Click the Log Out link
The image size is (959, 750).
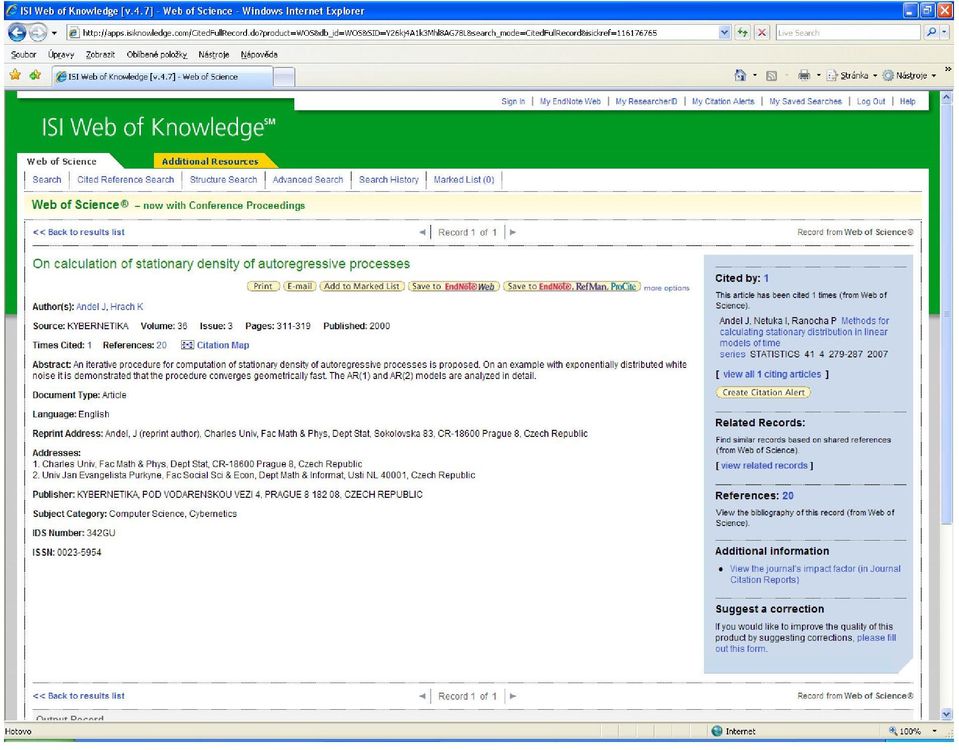point(870,102)
